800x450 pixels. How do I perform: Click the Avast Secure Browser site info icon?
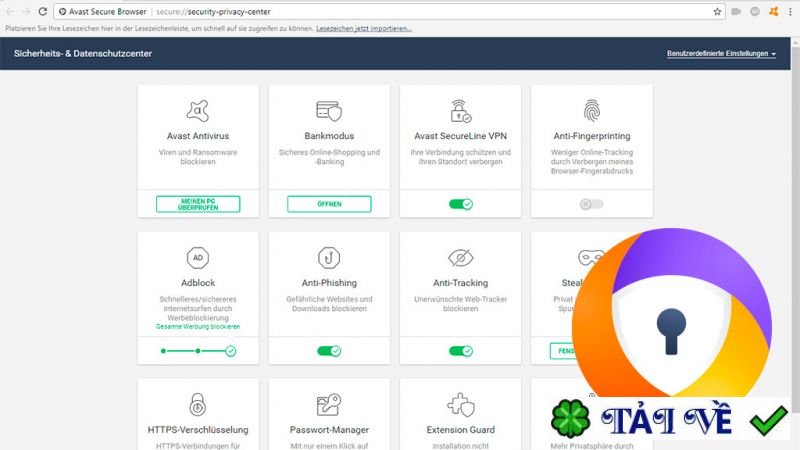tap(62, 11)
